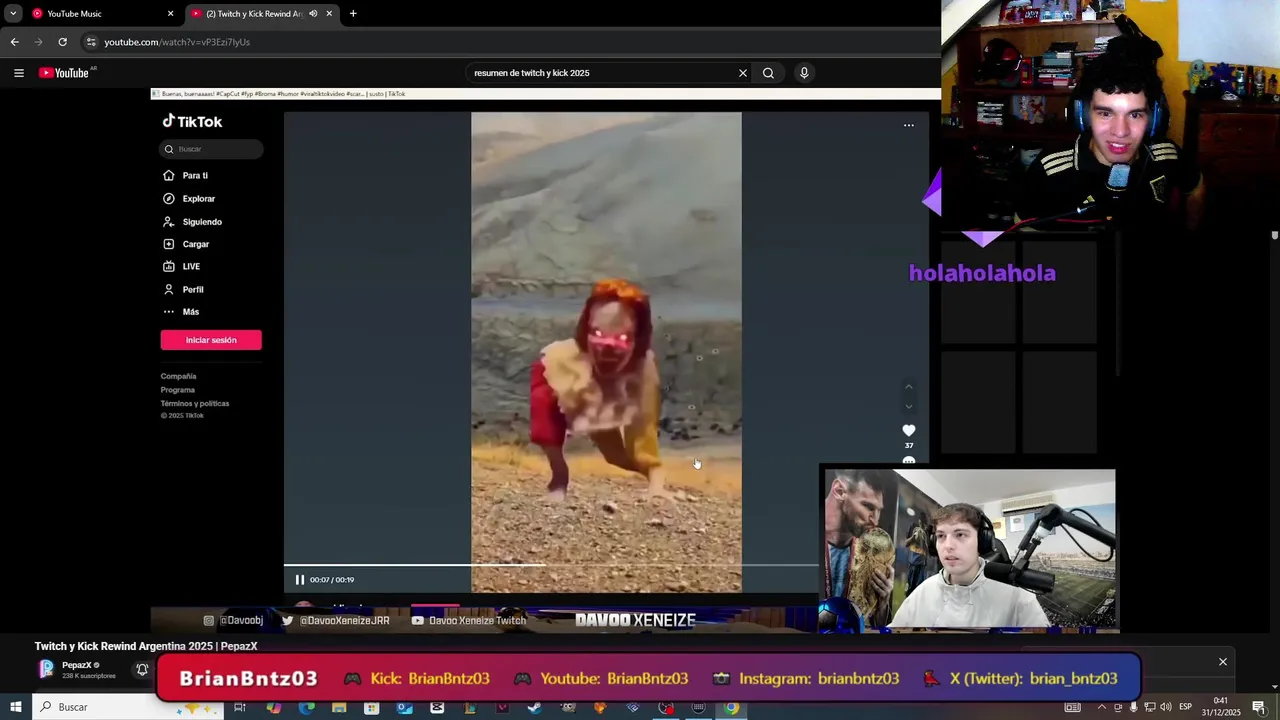Open Outlook from the taskbar

pos(404,707)
